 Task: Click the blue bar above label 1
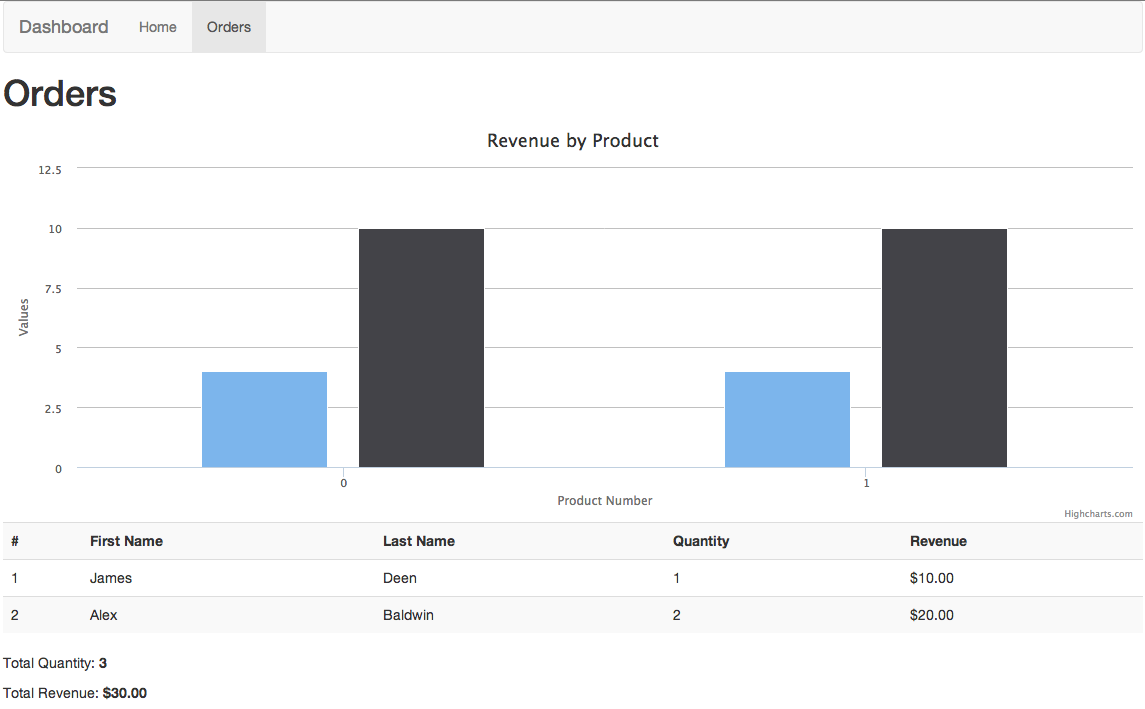pos(787,420)
